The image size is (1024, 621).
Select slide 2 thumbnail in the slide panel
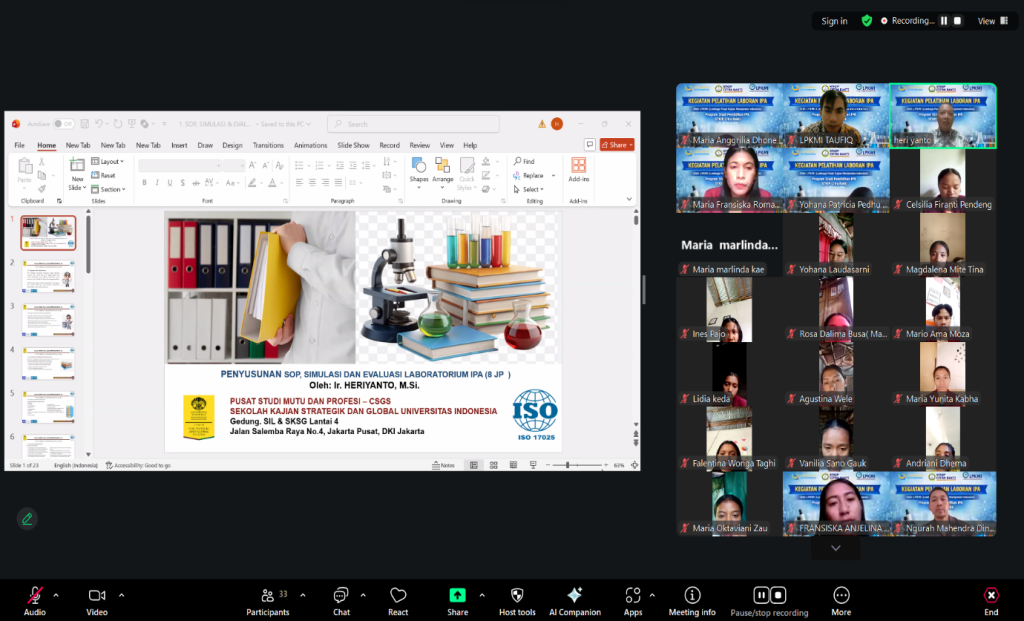tap(48, 276)
